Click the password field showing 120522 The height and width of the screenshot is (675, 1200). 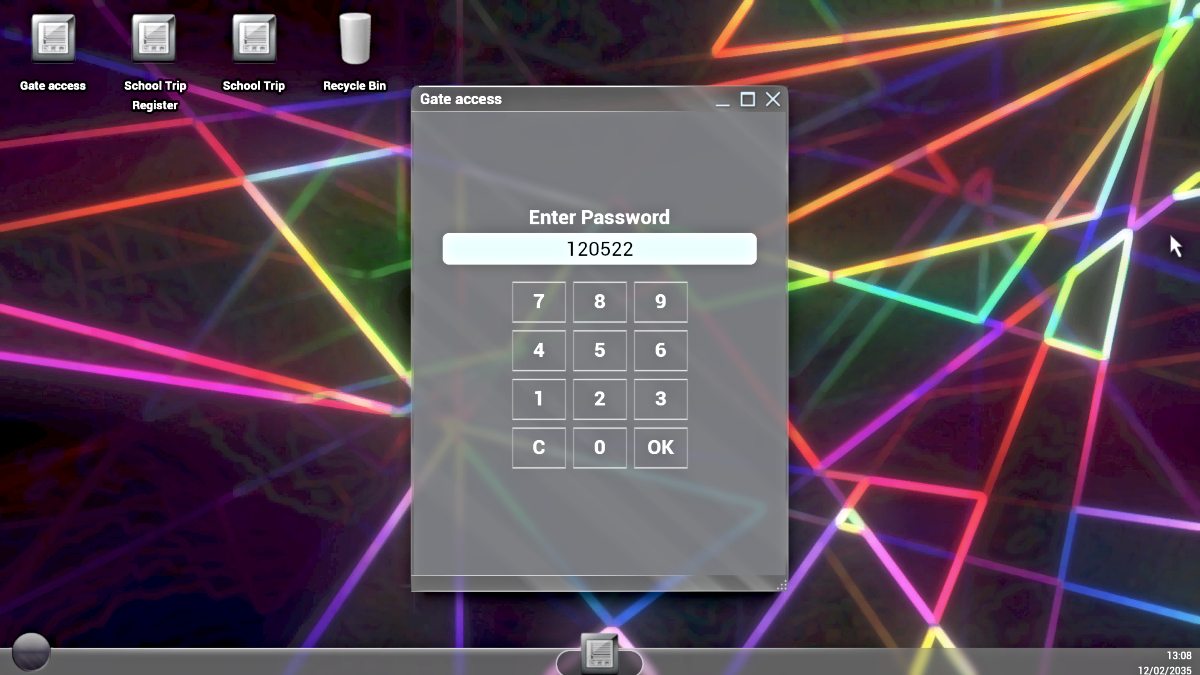[x=599, y=249]
